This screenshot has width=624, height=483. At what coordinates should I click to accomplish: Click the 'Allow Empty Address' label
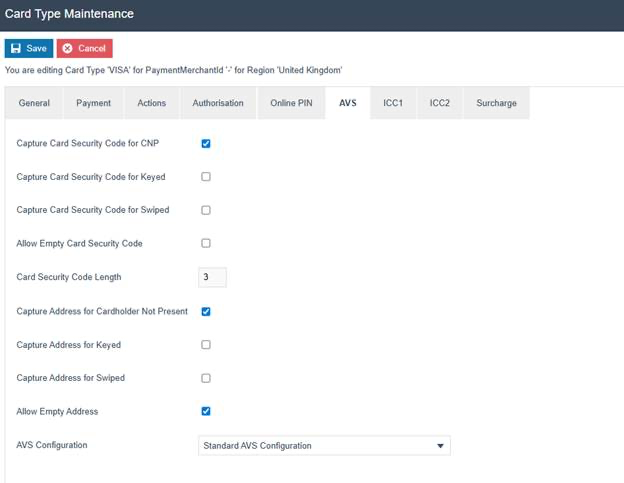pyautogui.click(x=57, y=411)
